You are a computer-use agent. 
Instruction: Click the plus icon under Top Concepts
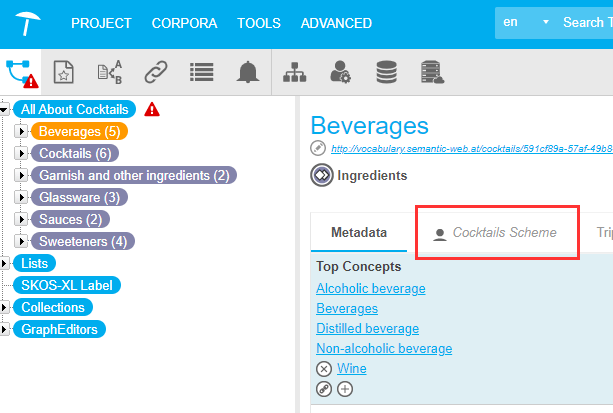click(x=345, y=389)
